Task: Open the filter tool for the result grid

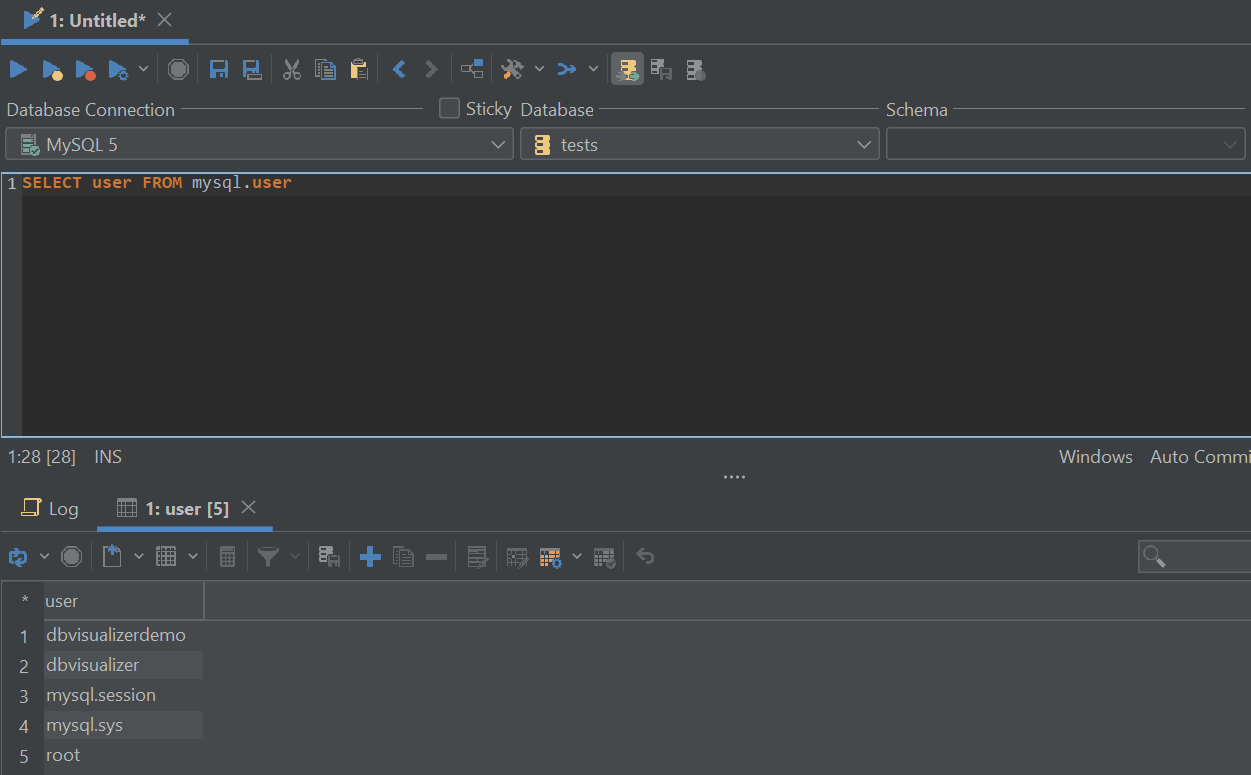Action: [270, 556]
